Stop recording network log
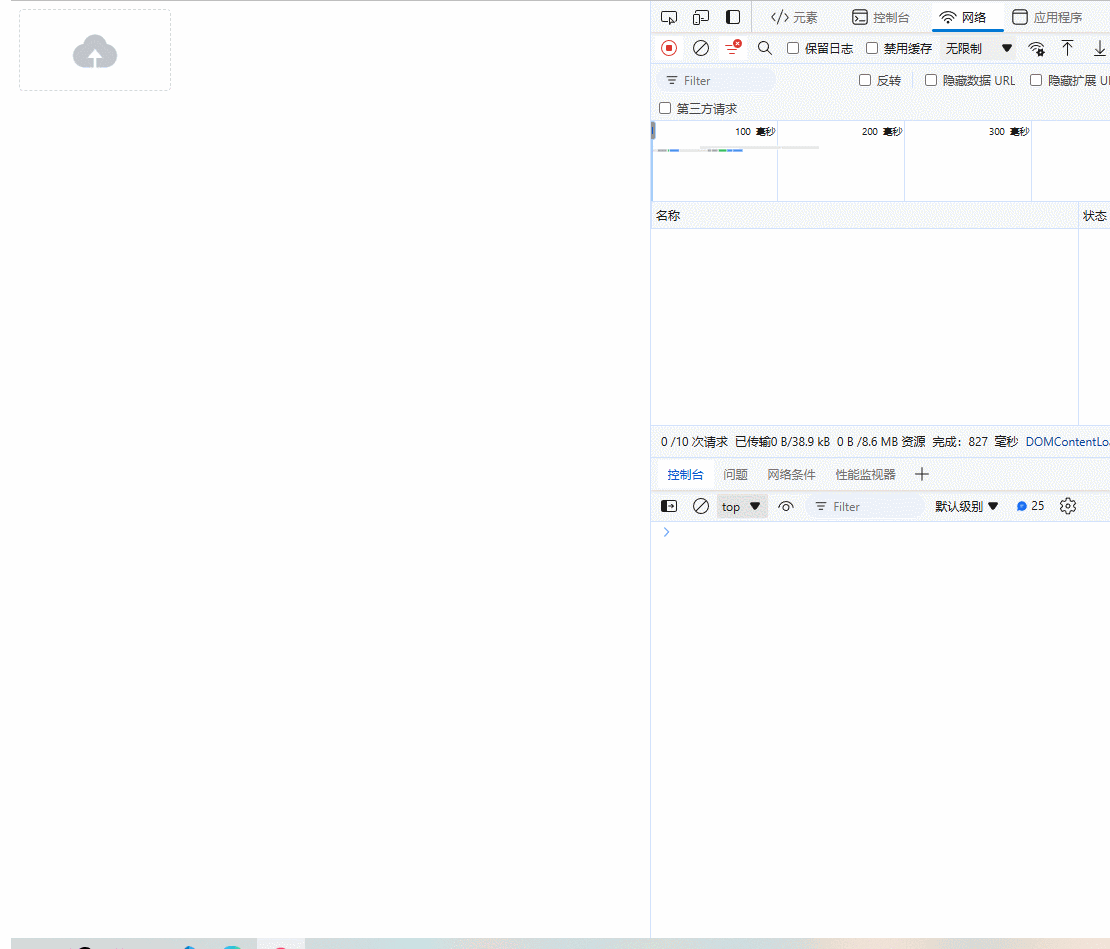 pos(669,48)
